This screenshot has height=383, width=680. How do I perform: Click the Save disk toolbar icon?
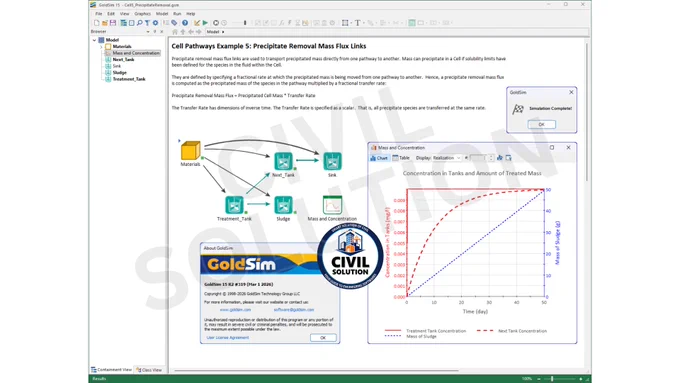point(113,23)
